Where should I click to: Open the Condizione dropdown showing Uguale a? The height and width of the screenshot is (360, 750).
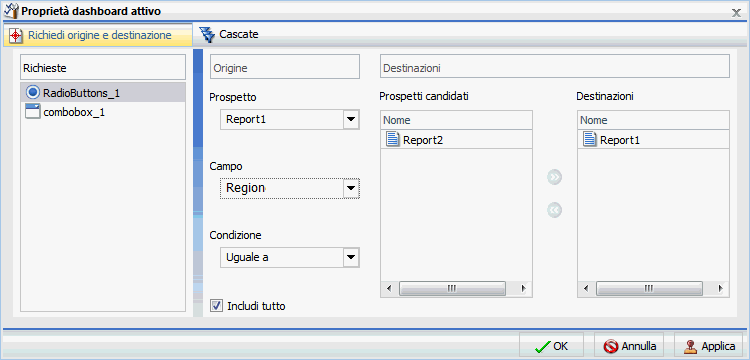[x=351, y=257]
